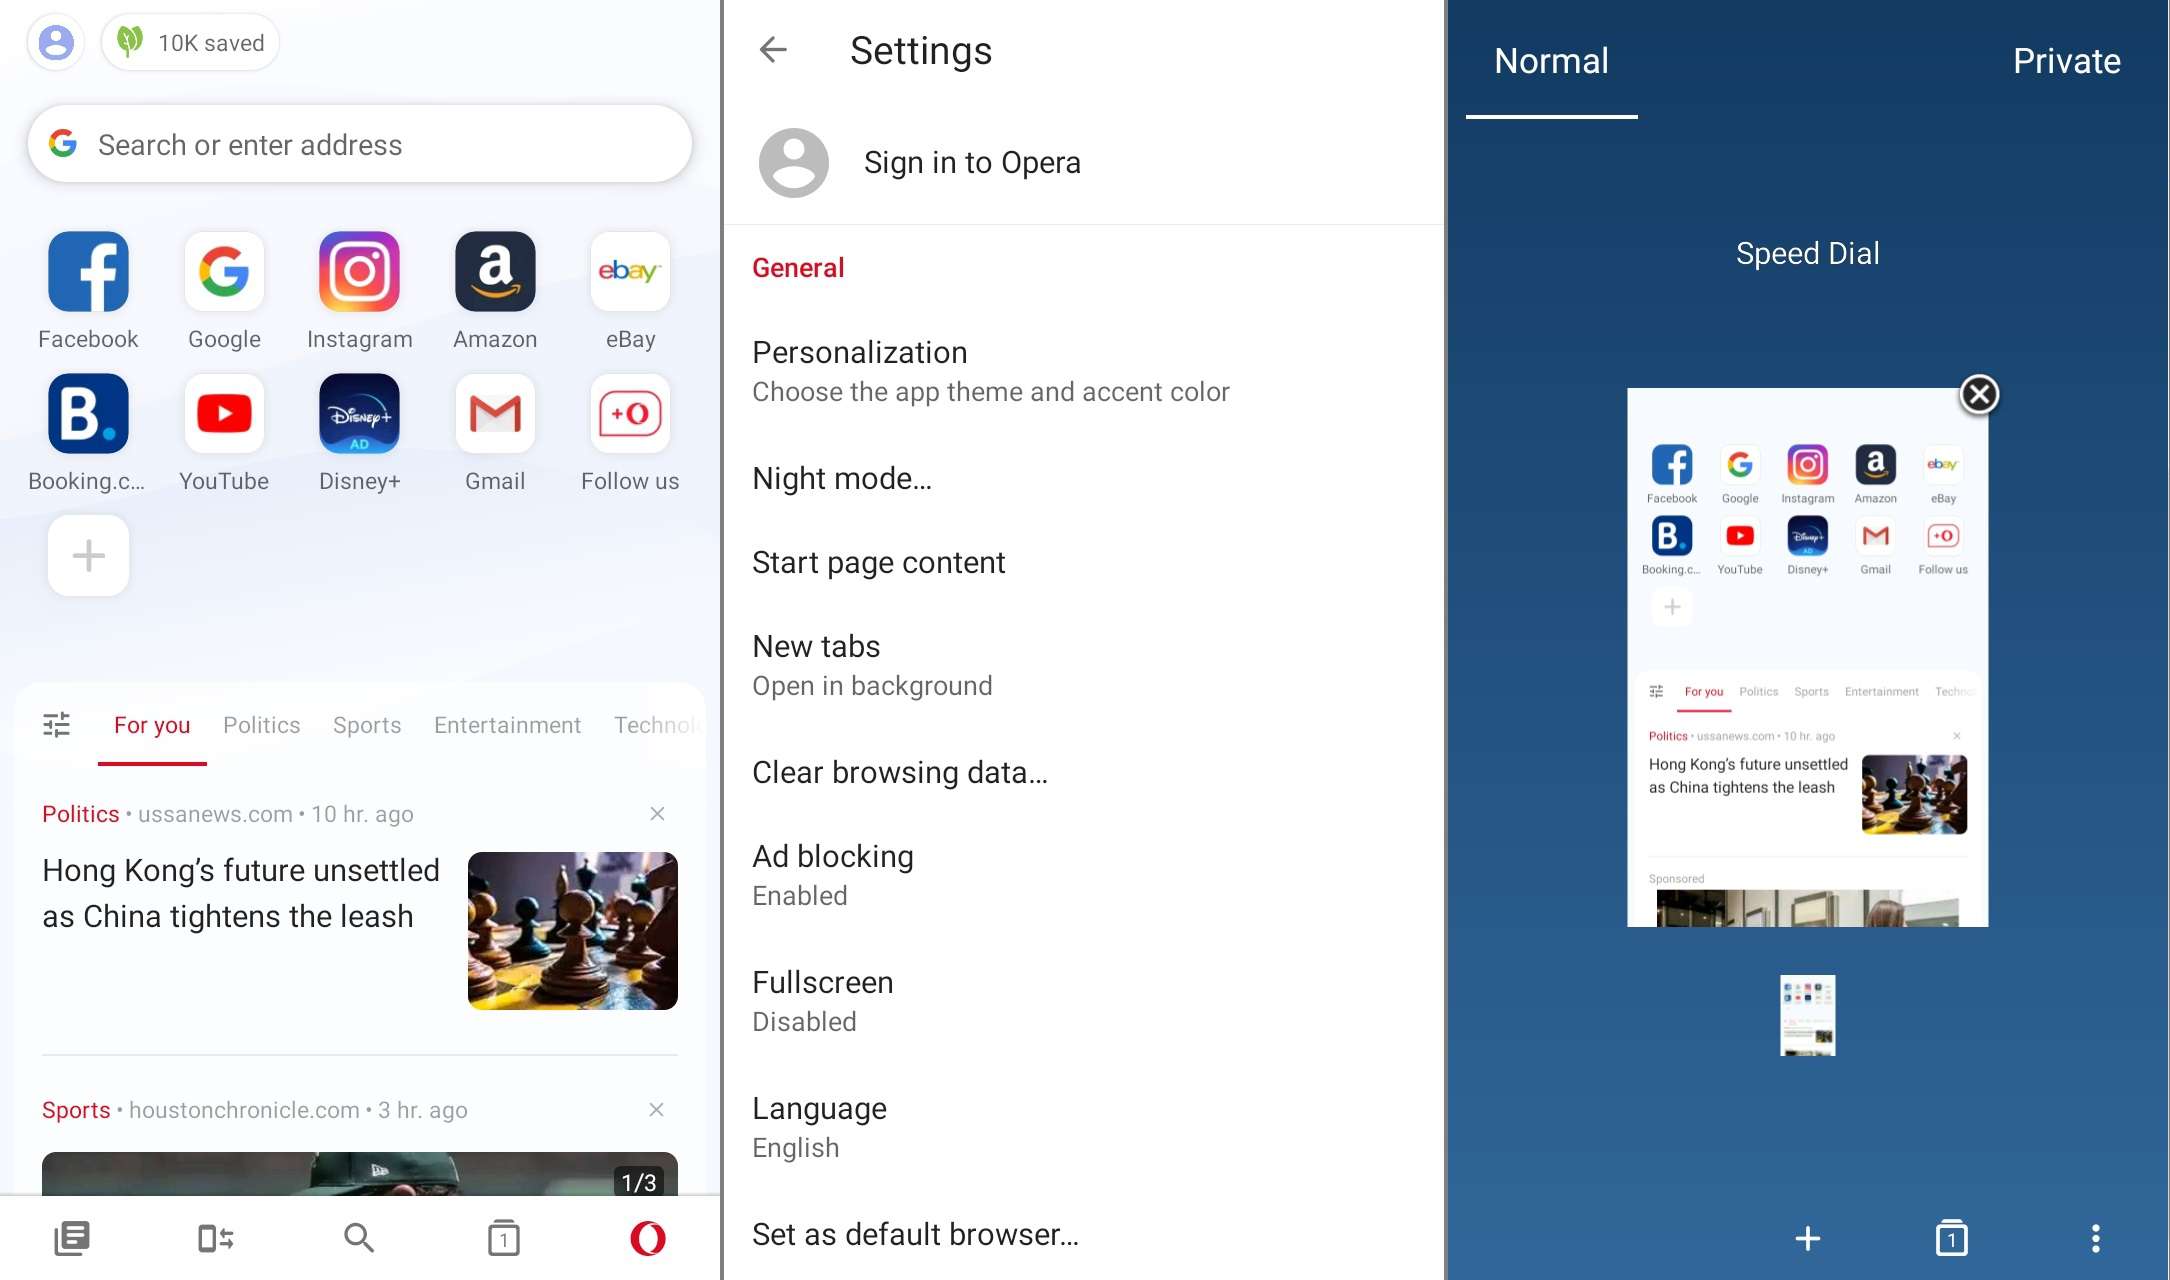Image resolution: width=2170 pixels, height=1280 pixels.
Task: Dismiss the houstonchronicle.com sports article
Action: (657, 1109)
